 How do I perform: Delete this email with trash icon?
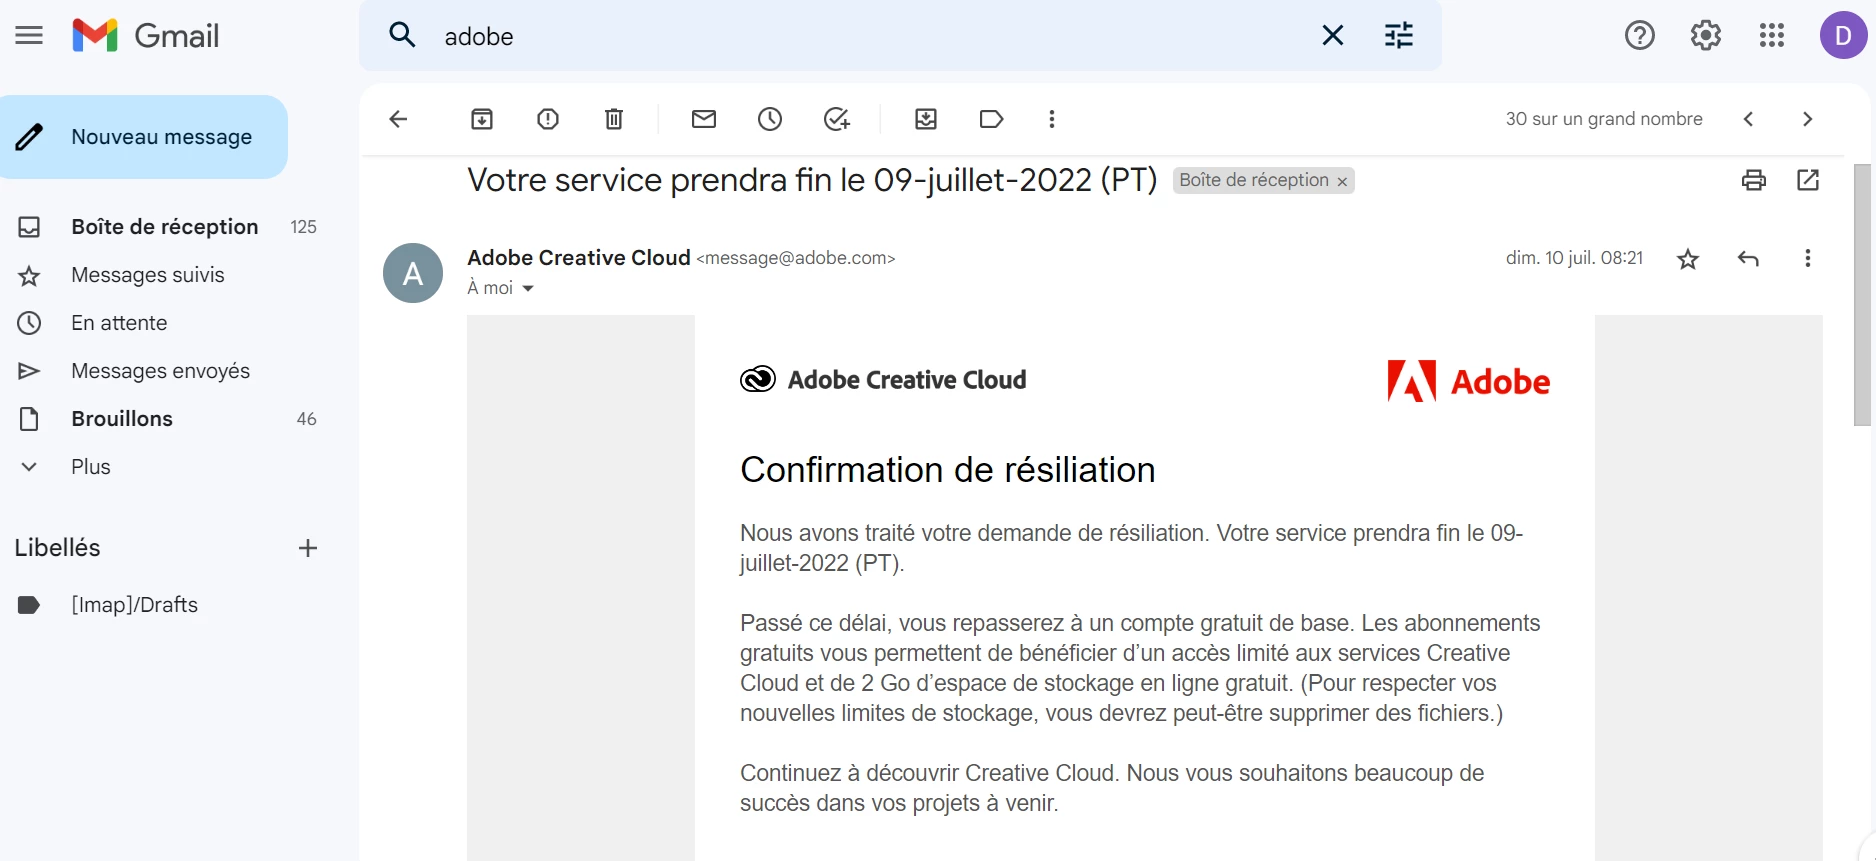pos(614,119)
